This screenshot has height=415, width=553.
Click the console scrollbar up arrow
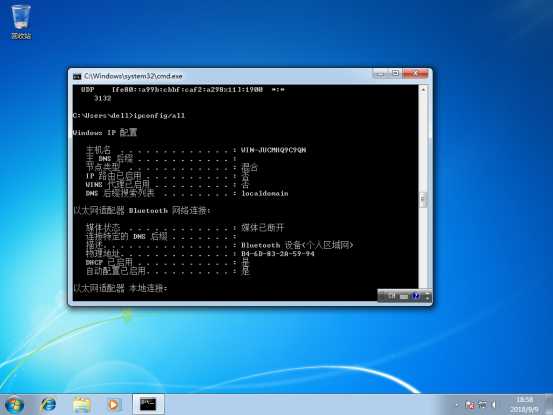pyautogui.click(x=423, y=90)
